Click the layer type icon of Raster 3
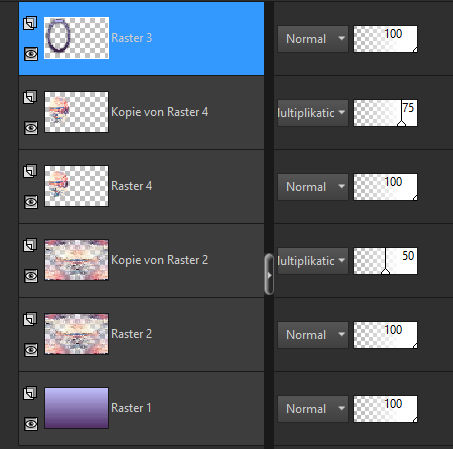The width and height of the screenshot is (453, 449). coord(30,23)
